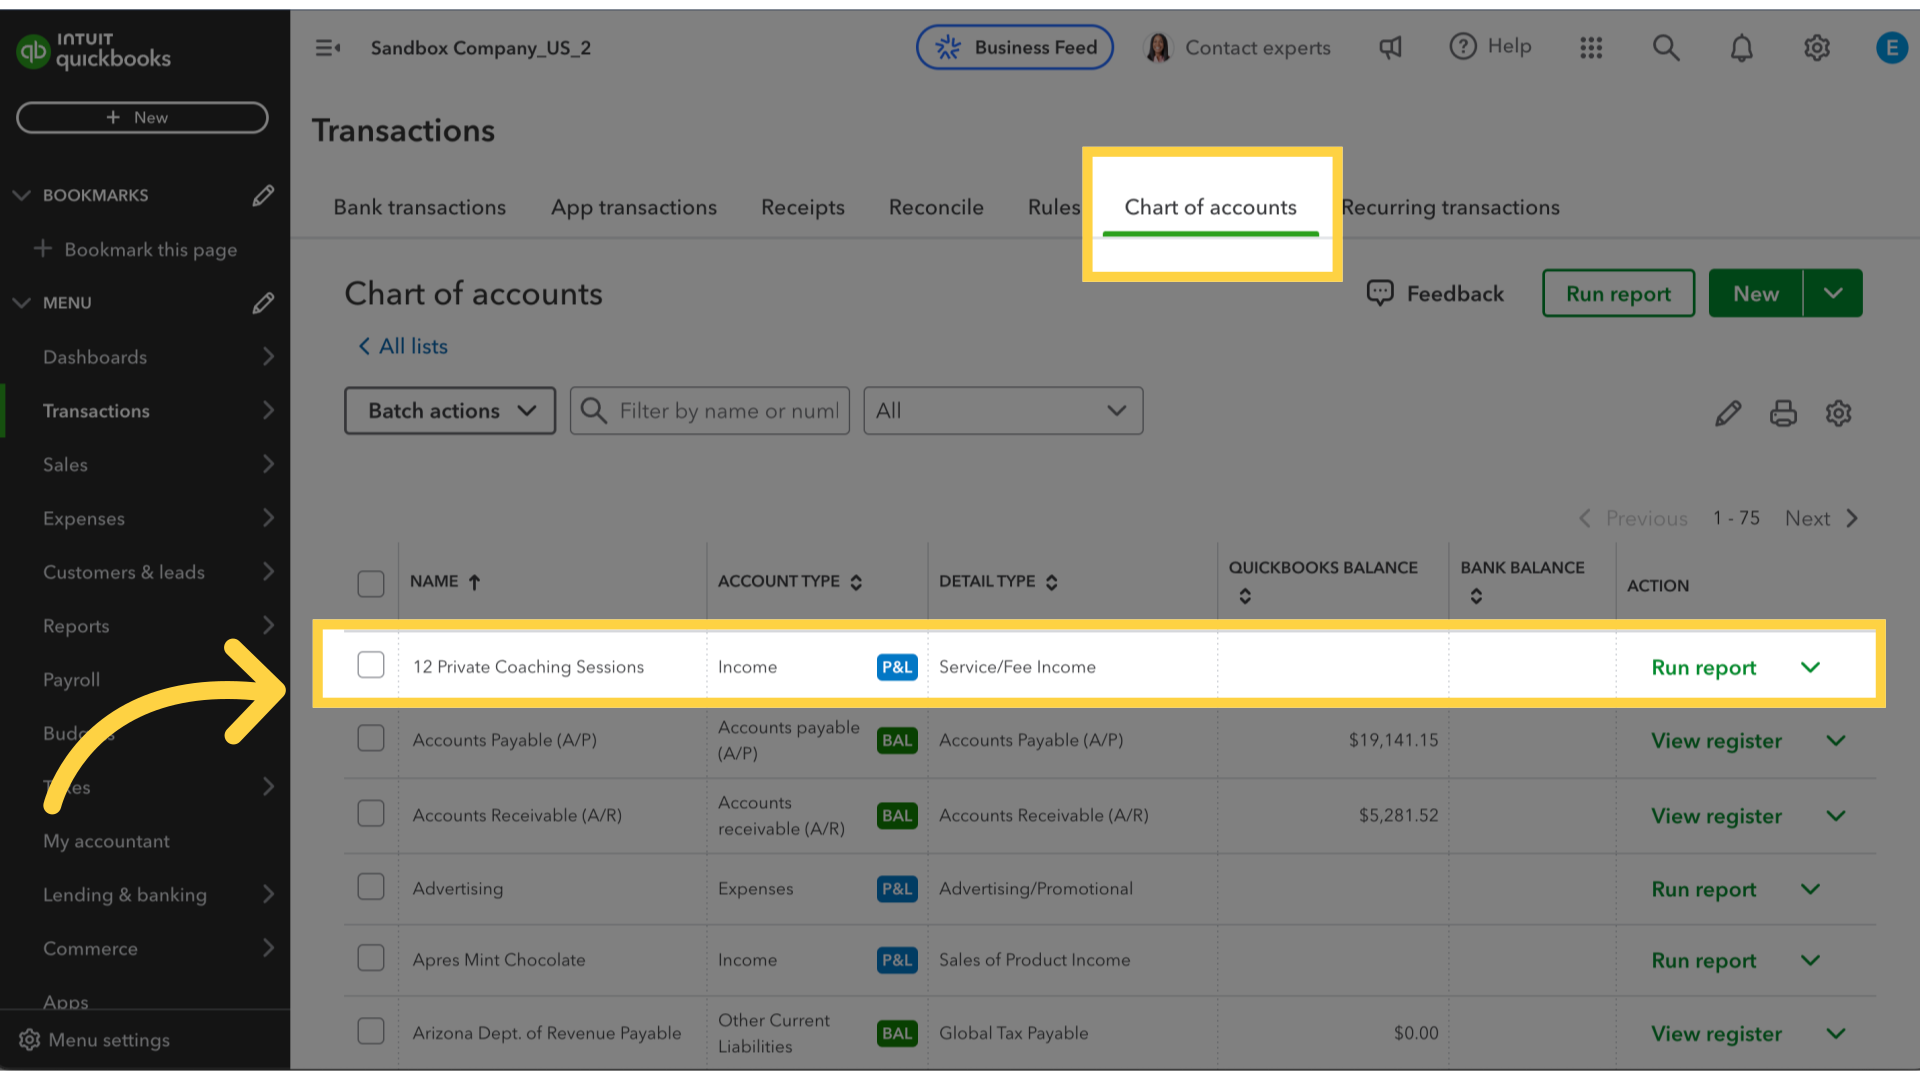This screenshot has width=1920, height=1080.
Task: Switch to the Reconcile tab
Action: click(936, 207)
